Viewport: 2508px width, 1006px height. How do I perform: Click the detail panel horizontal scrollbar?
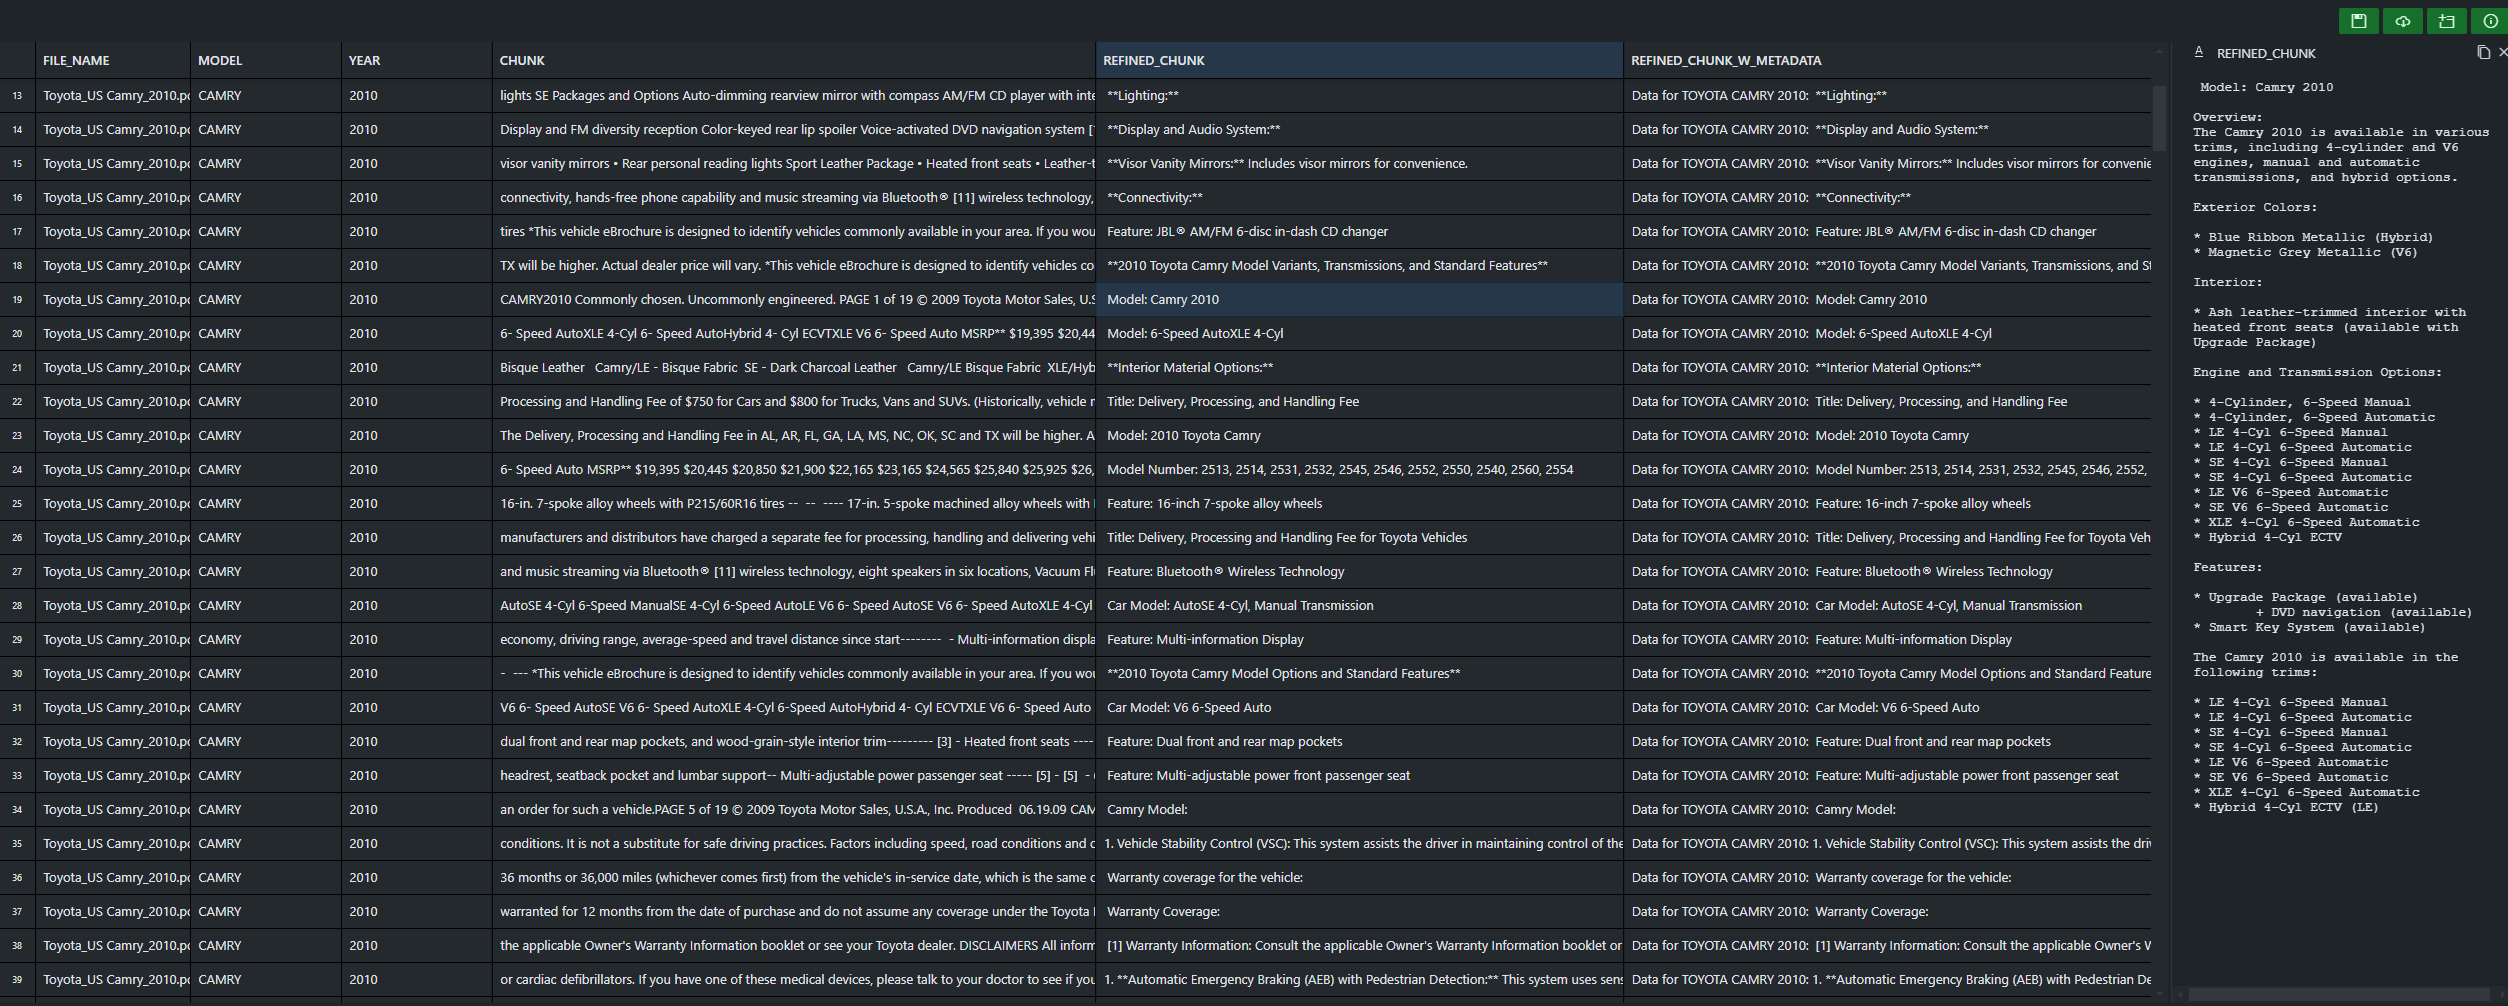[x=2340, y=994]
